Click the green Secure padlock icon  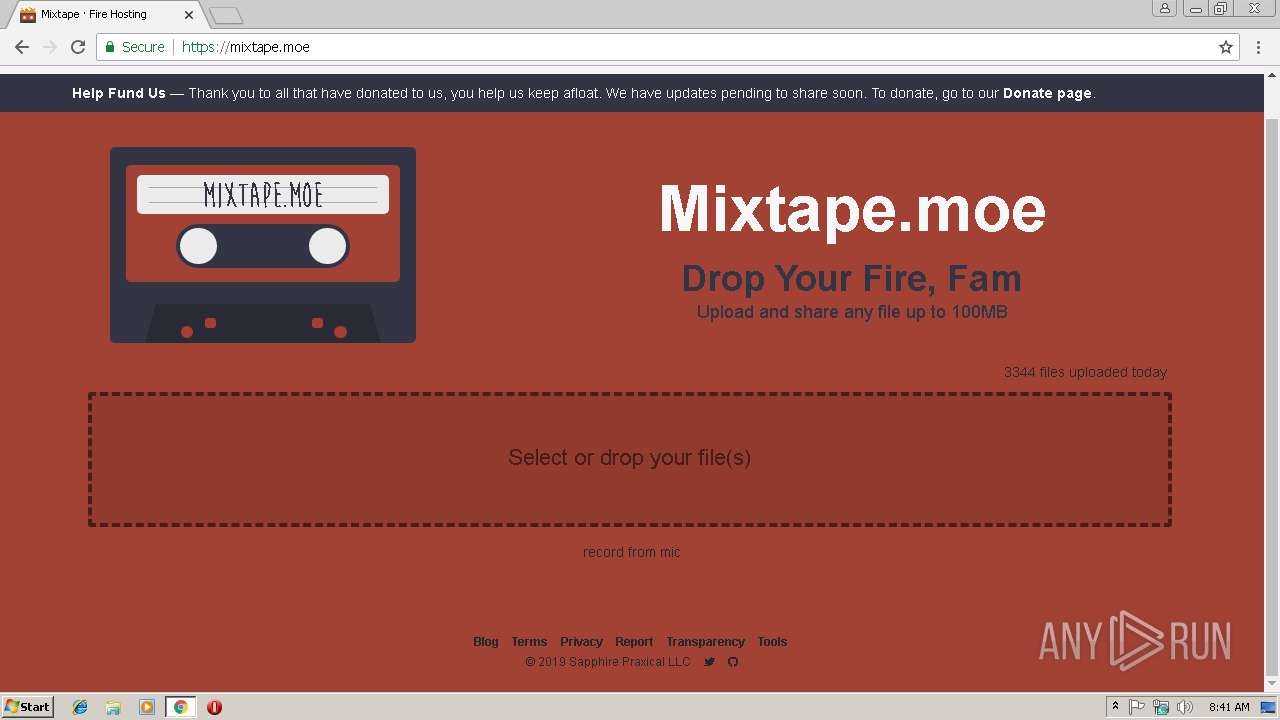click(x=110, y=47)
